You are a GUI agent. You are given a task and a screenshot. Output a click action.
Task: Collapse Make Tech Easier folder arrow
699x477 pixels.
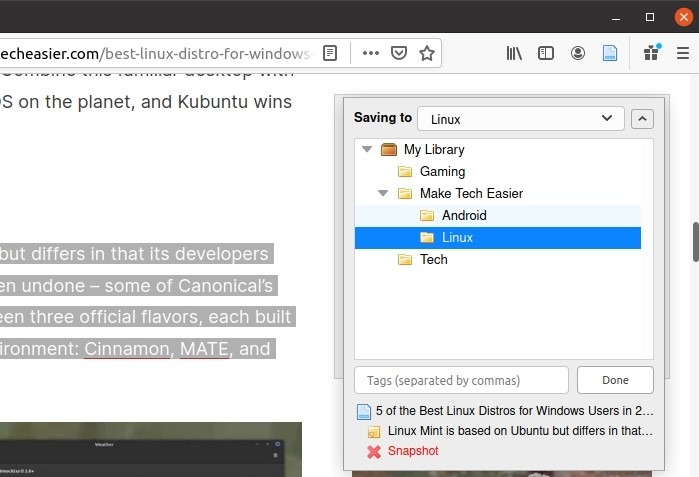click(383, 193)
